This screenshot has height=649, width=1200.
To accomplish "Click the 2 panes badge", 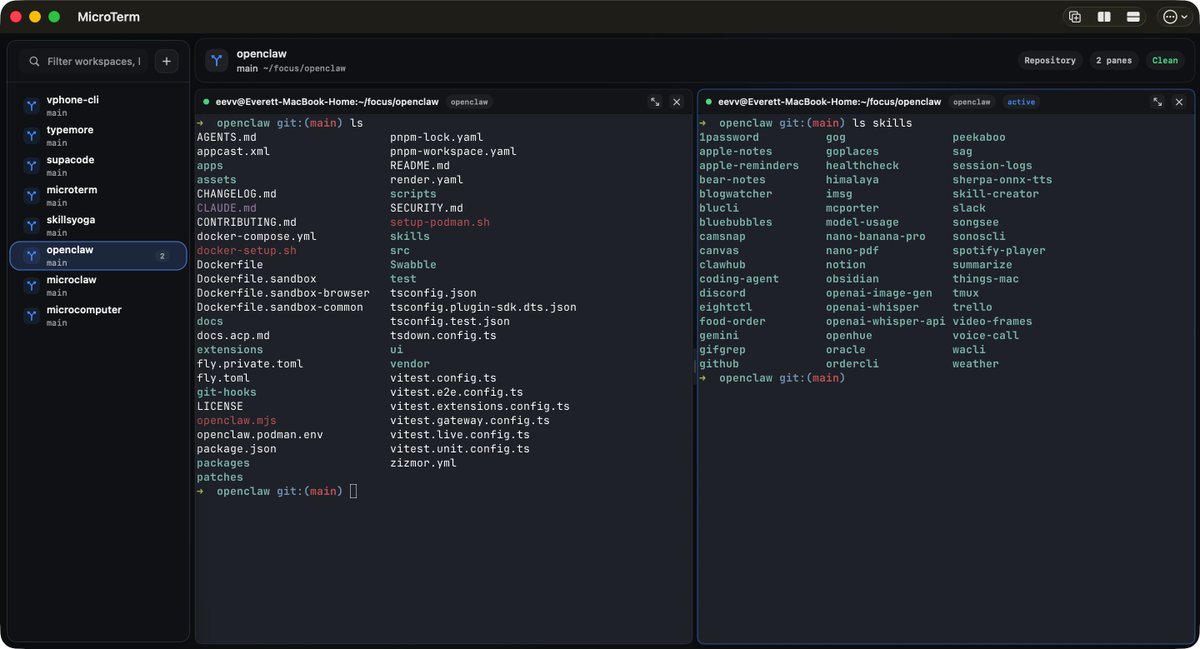I will [x=1114, y=61].
